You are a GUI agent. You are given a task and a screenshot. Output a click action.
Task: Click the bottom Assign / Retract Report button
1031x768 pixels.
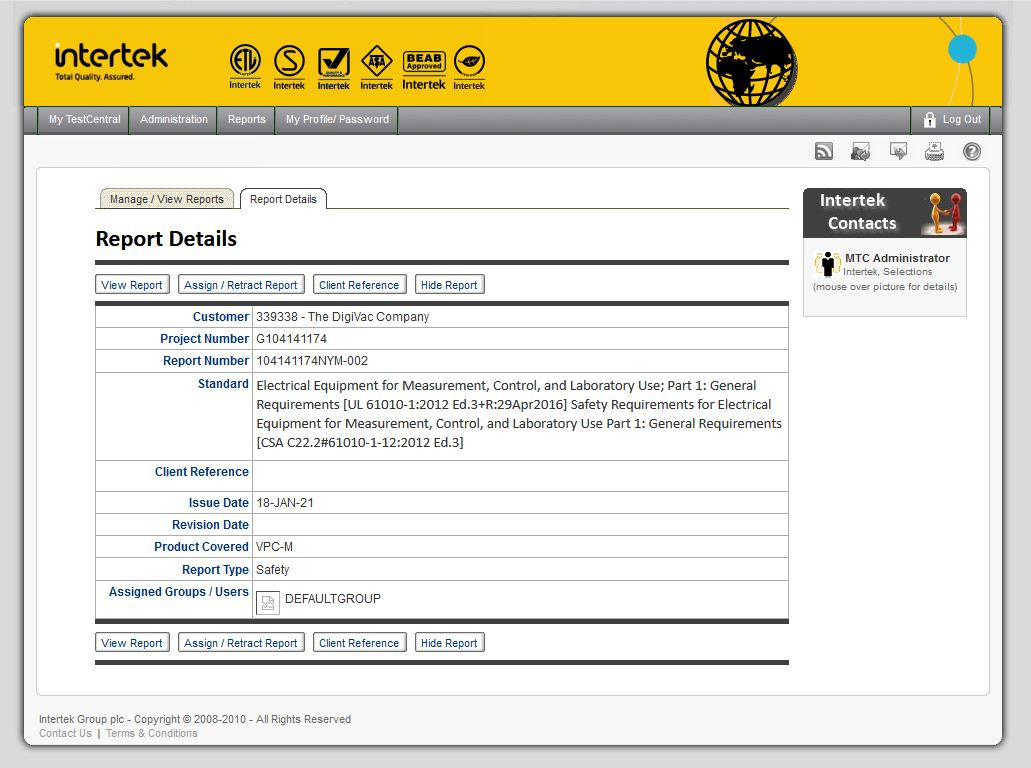241,642
